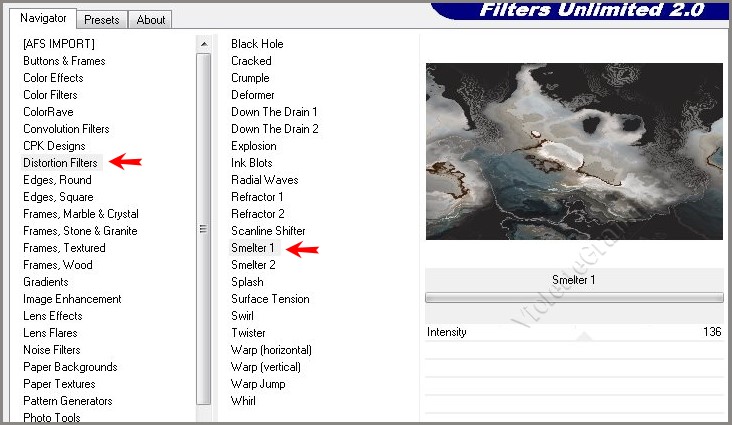Image resolution: width=732 pixels, height=425 pixels.
Task: Choose the Twister filter
Action: tap(248, 333)
